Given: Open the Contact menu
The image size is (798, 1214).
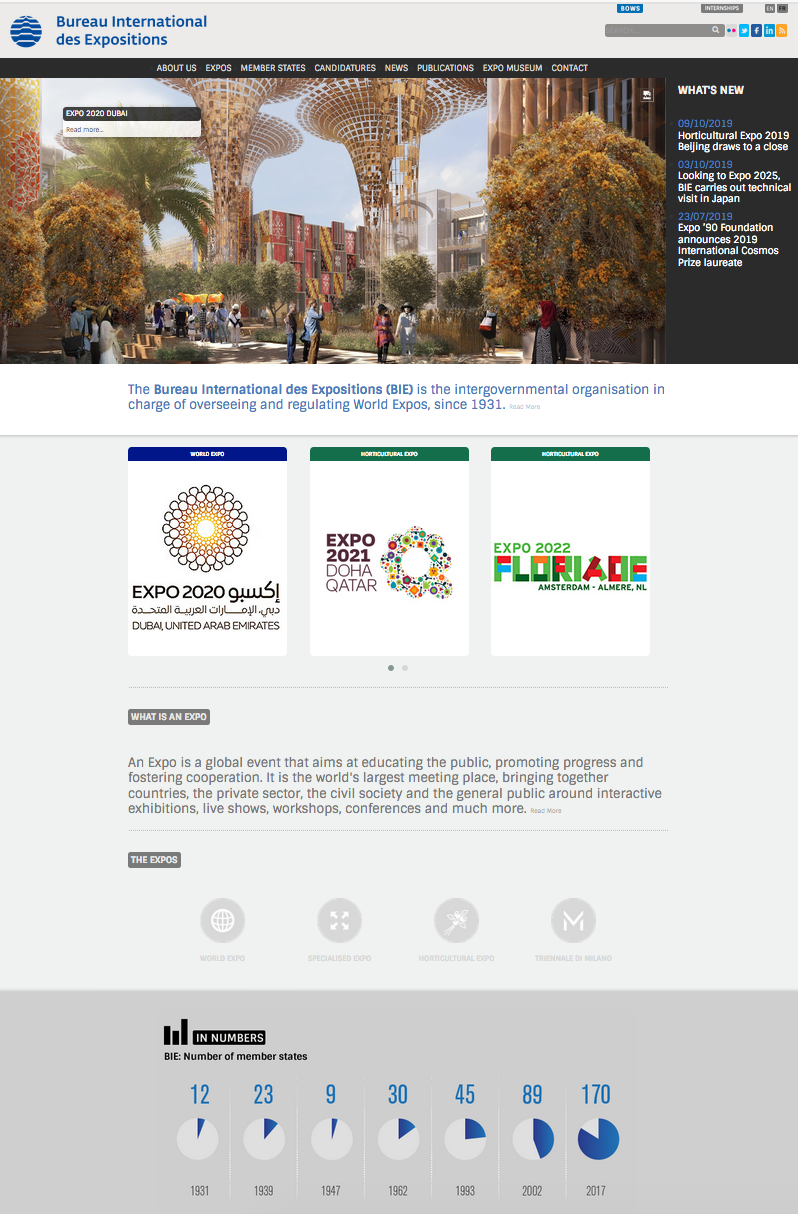Looking at the screenshot, I should coord(569,68).
